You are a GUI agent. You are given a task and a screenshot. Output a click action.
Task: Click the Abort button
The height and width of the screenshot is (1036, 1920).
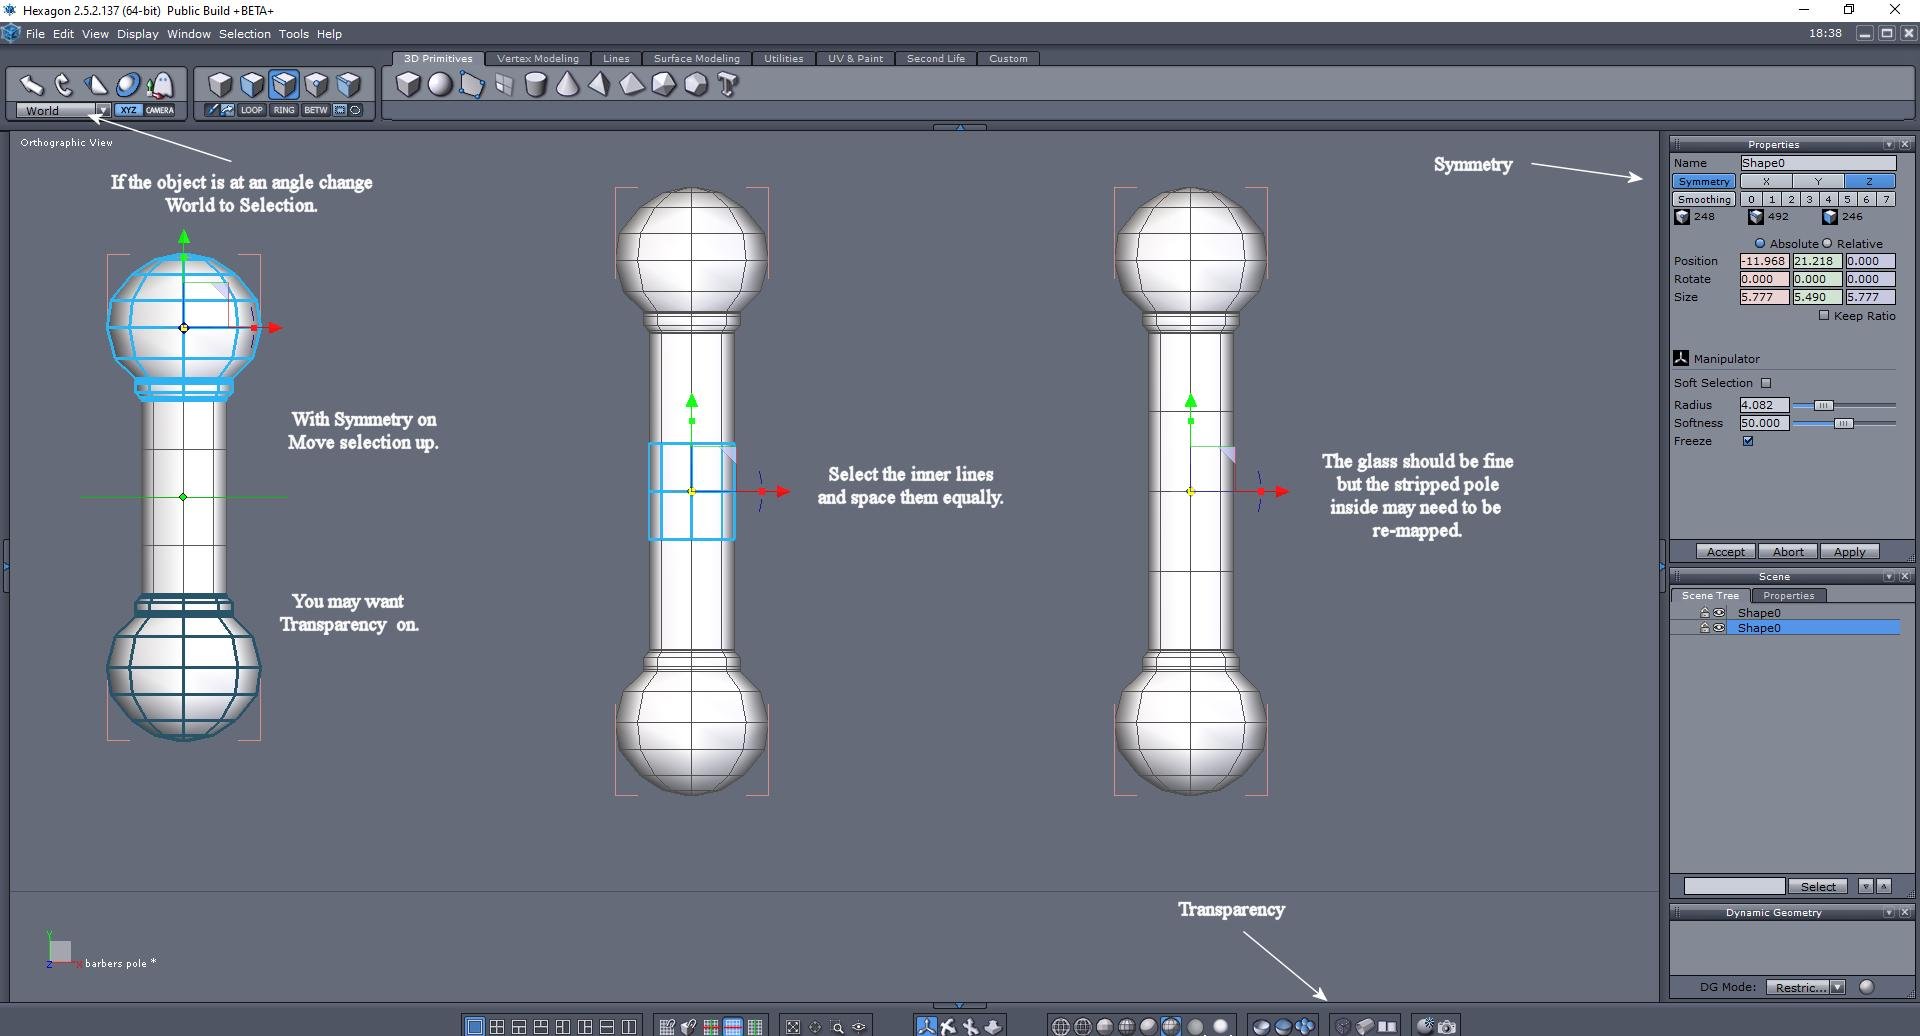click(1788, 552)
